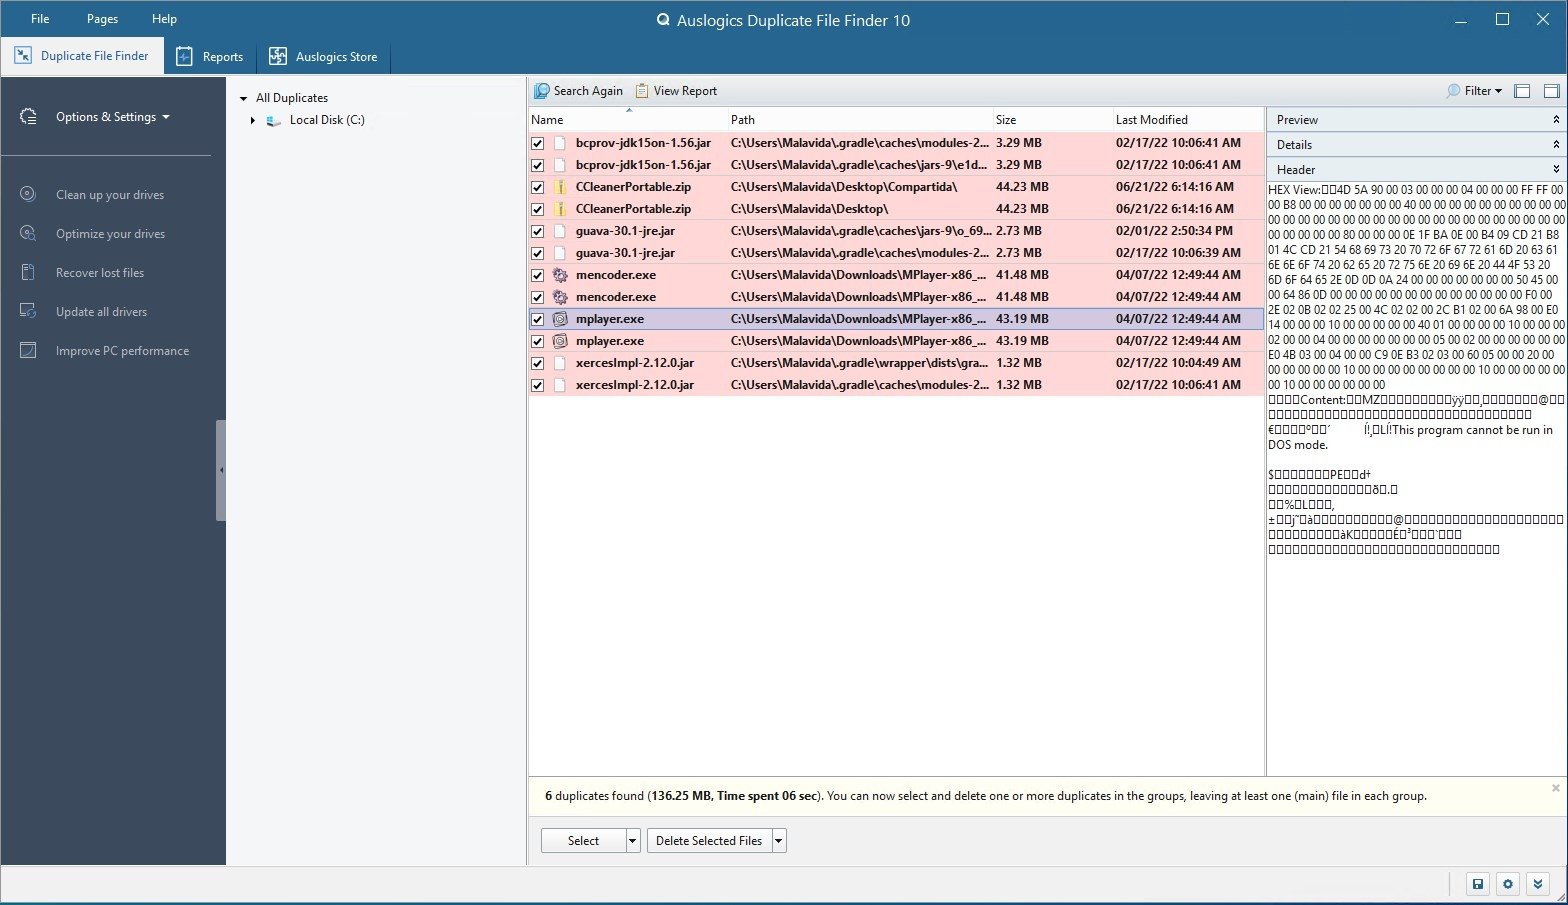Expand the Local Disk (C:) tree node
The image size is (1568, 905).
click(x=252, y=120)
